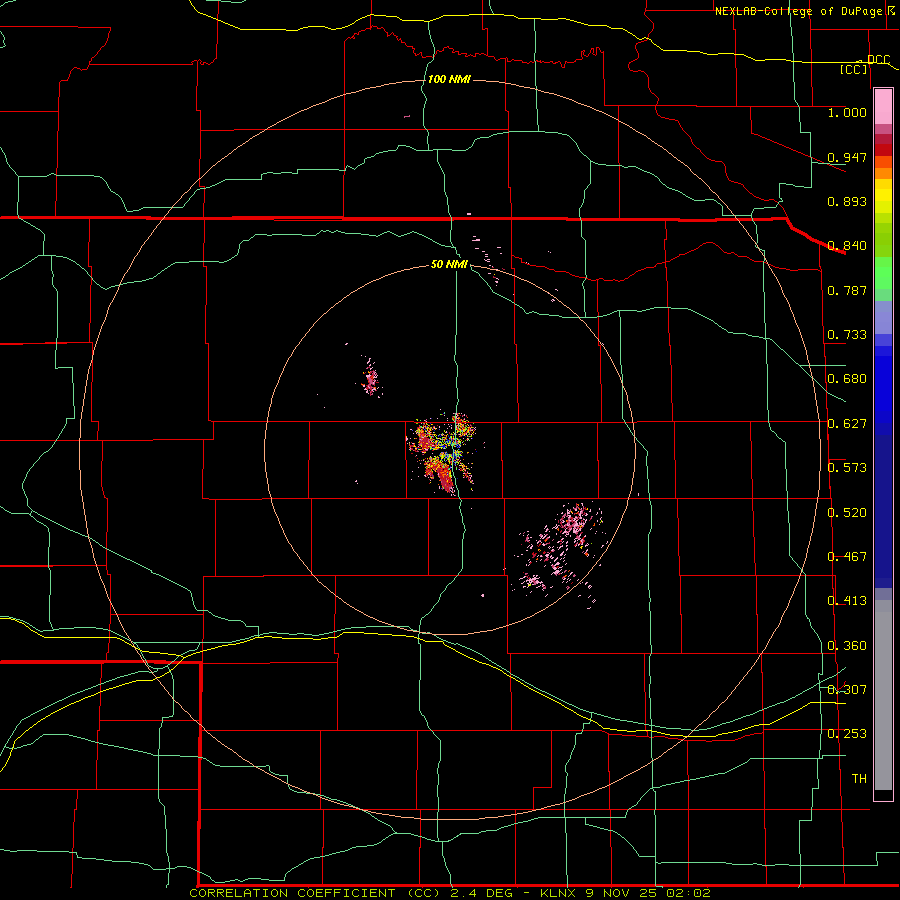900x900 pixels.
Task: Click the TH threshold label on the scale
Action: click(859, 779)
